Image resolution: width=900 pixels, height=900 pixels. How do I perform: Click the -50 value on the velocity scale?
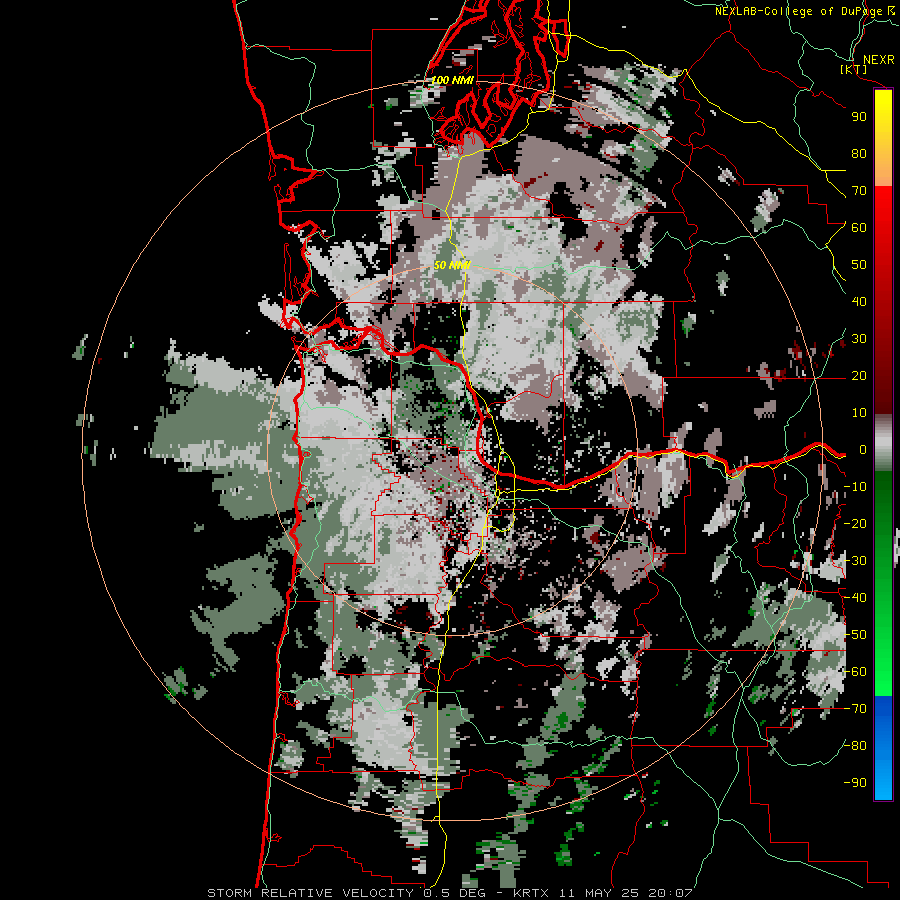click(x=855, y=635)
